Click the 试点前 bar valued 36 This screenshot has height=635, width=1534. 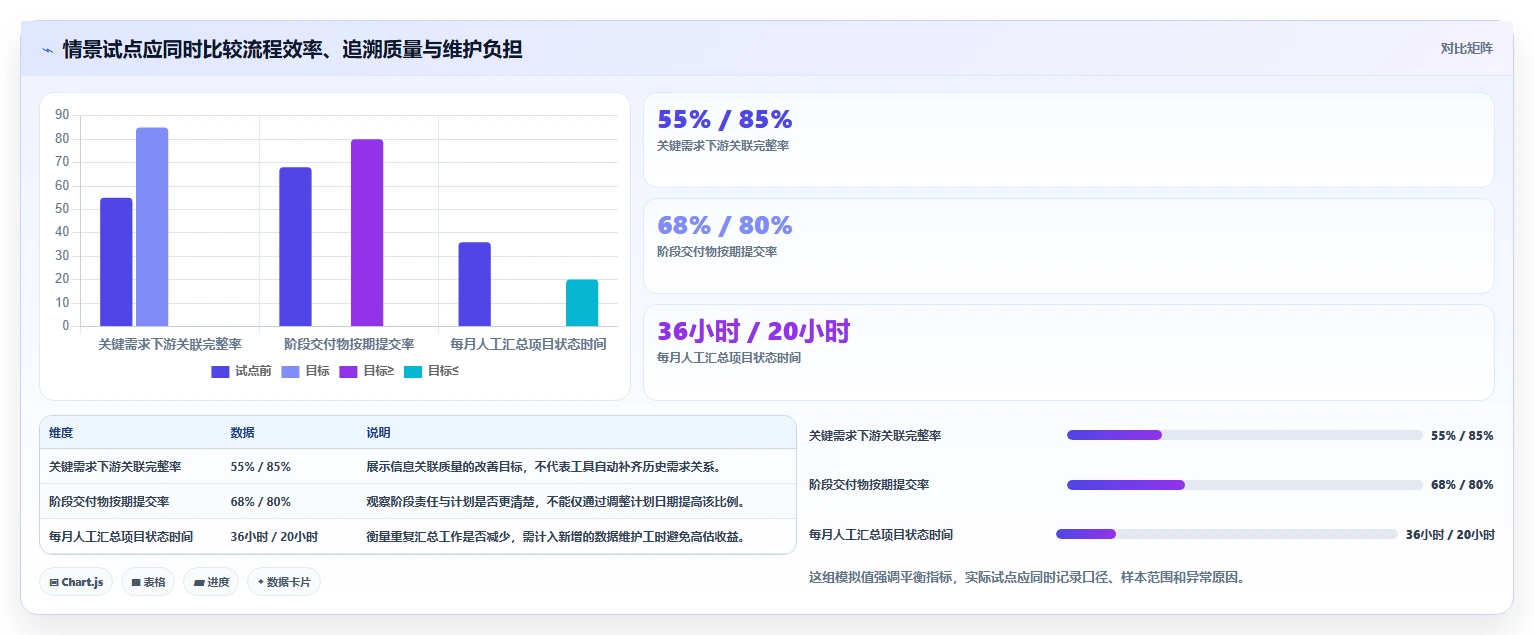474,284
